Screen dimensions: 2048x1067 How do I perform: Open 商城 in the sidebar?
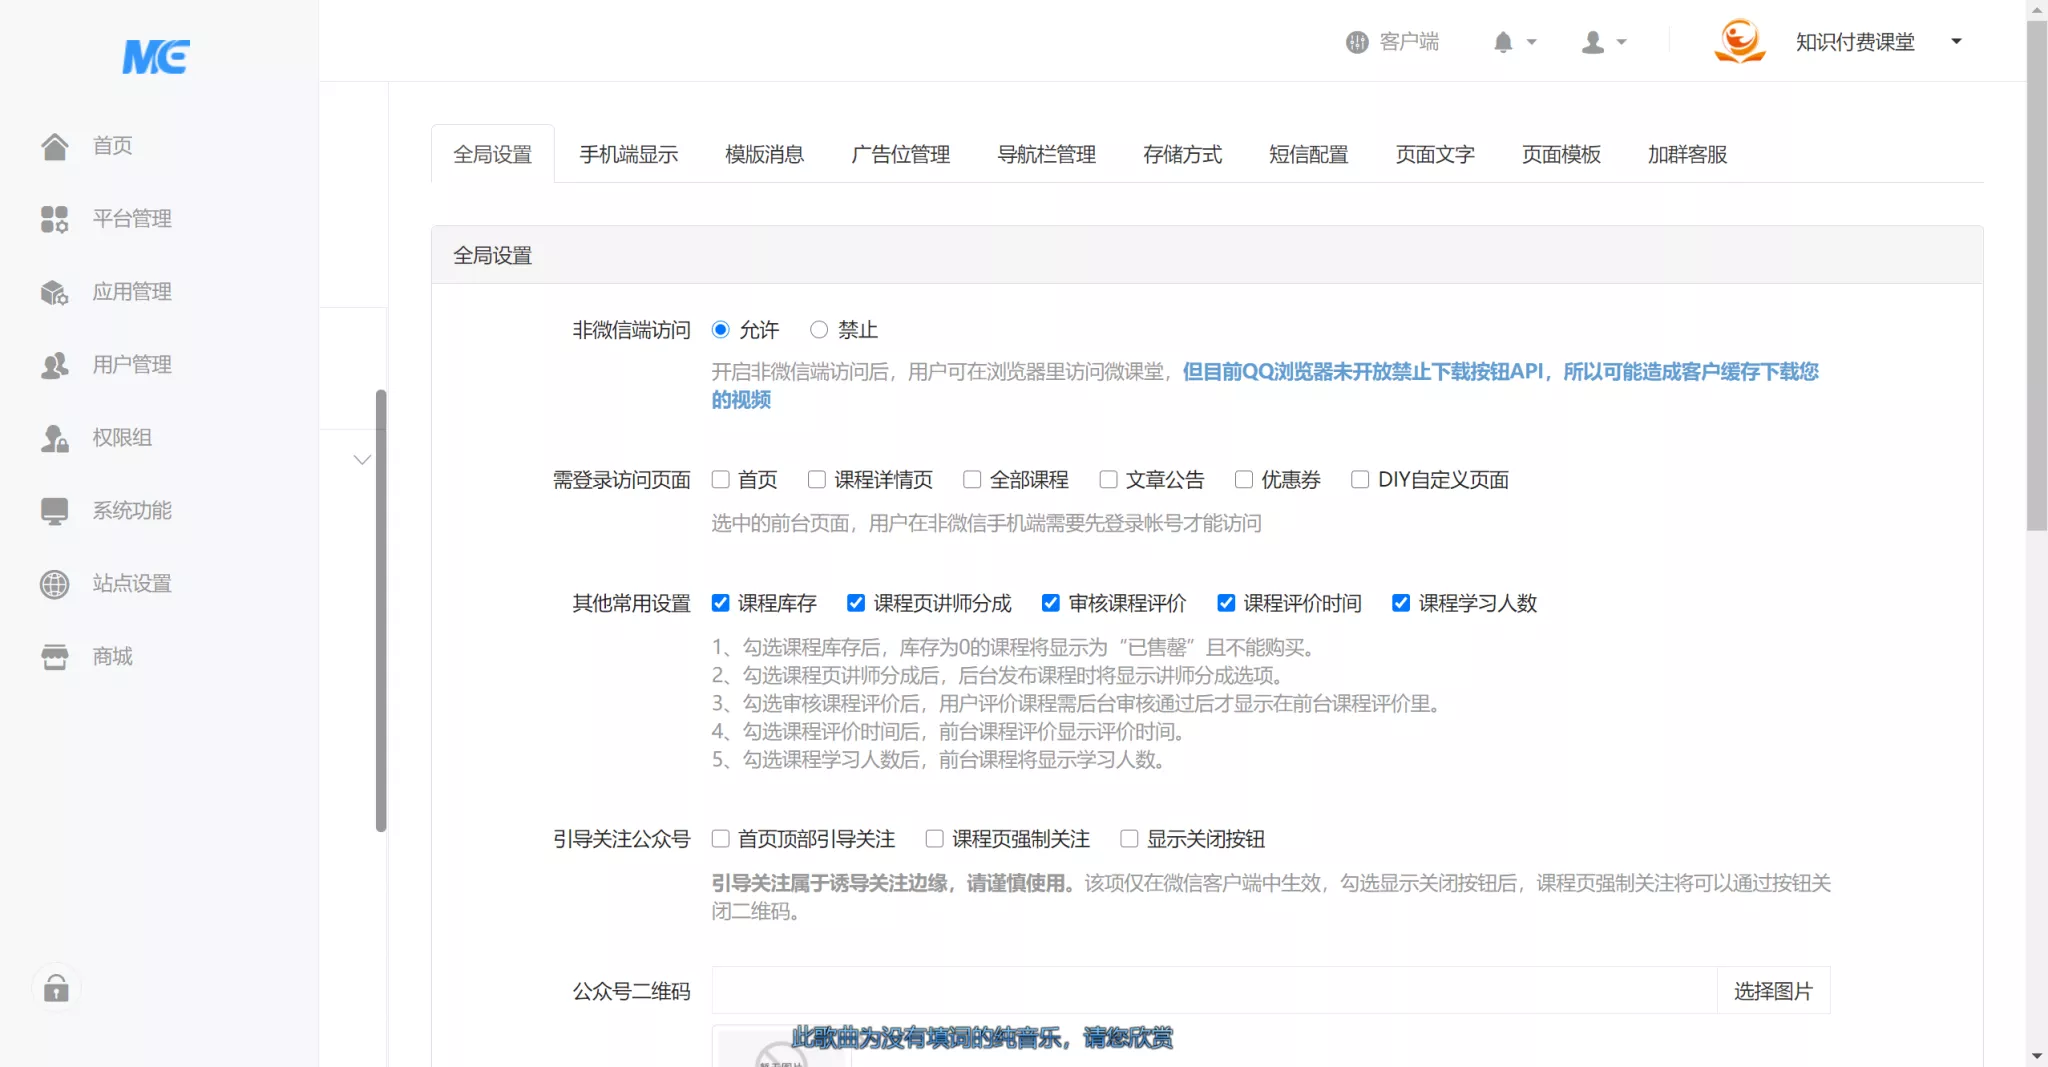110,656
